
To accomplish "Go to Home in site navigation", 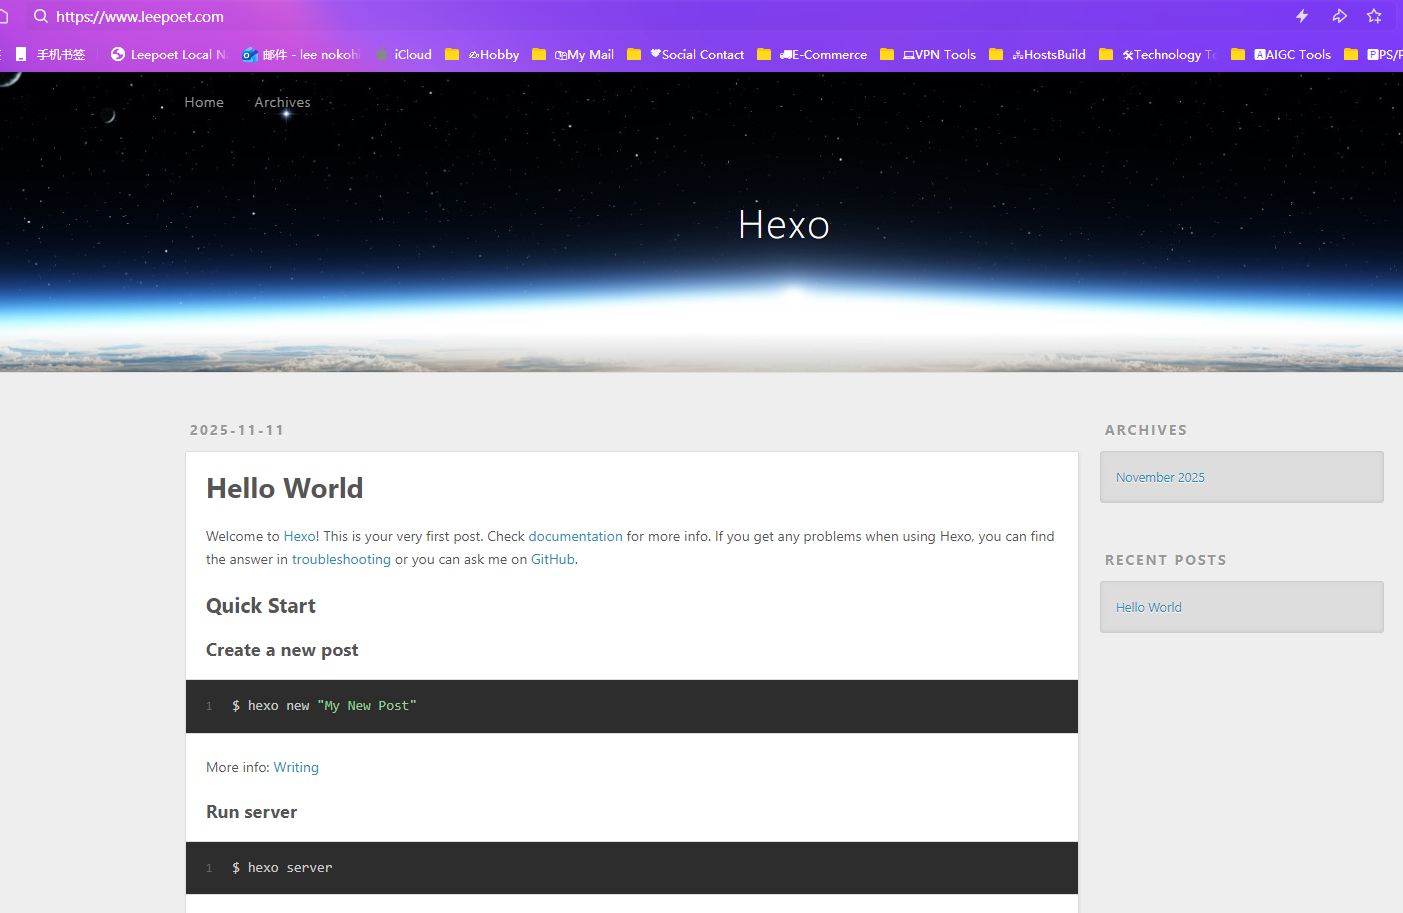I will [x=204, y=102].
